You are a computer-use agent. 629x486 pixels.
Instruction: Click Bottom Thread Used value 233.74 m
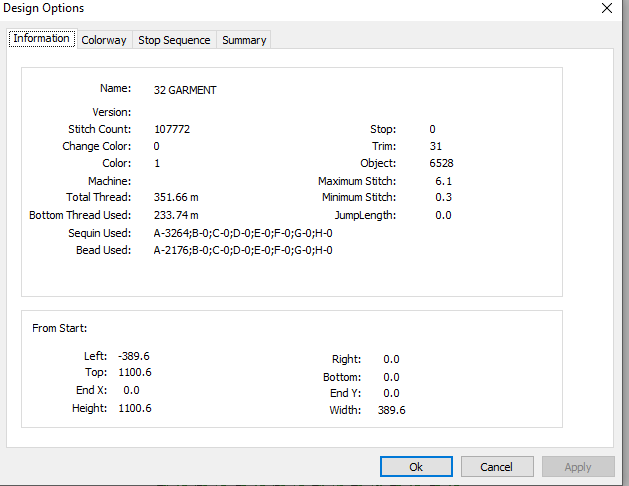(x=176, y=215)
